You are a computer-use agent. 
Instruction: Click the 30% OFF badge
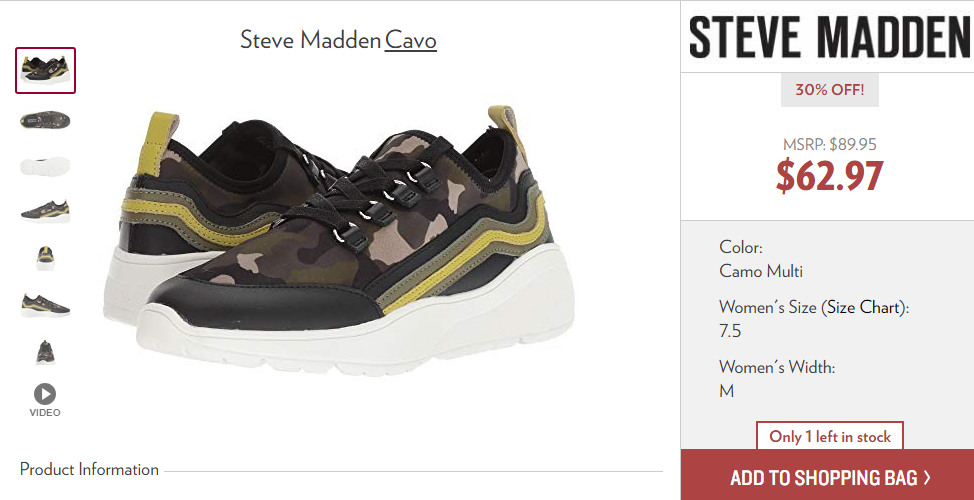point(829,90)
